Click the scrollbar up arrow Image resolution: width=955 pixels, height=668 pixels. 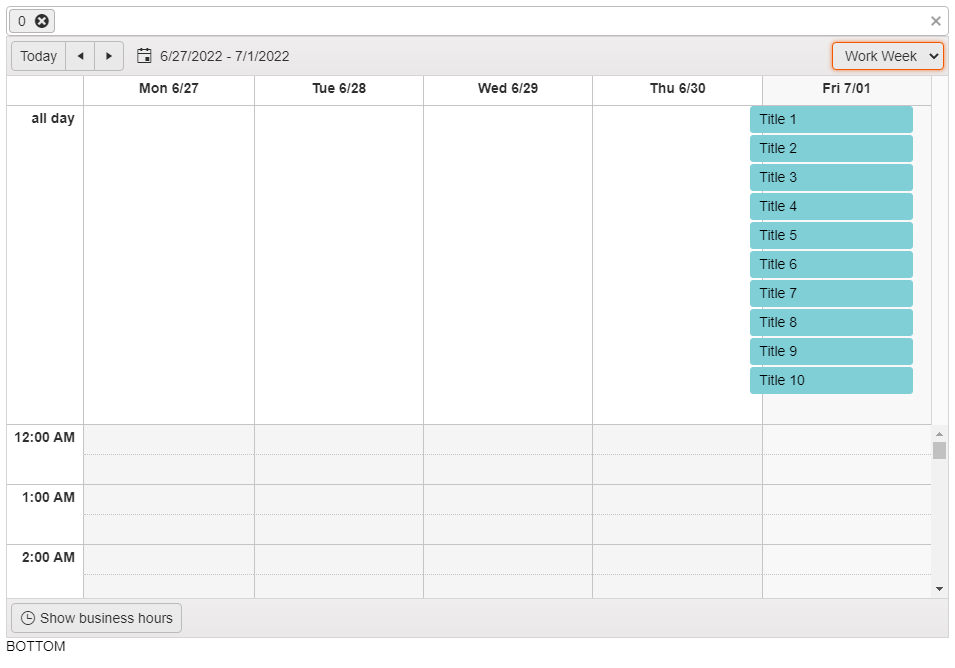coord(939,434)
